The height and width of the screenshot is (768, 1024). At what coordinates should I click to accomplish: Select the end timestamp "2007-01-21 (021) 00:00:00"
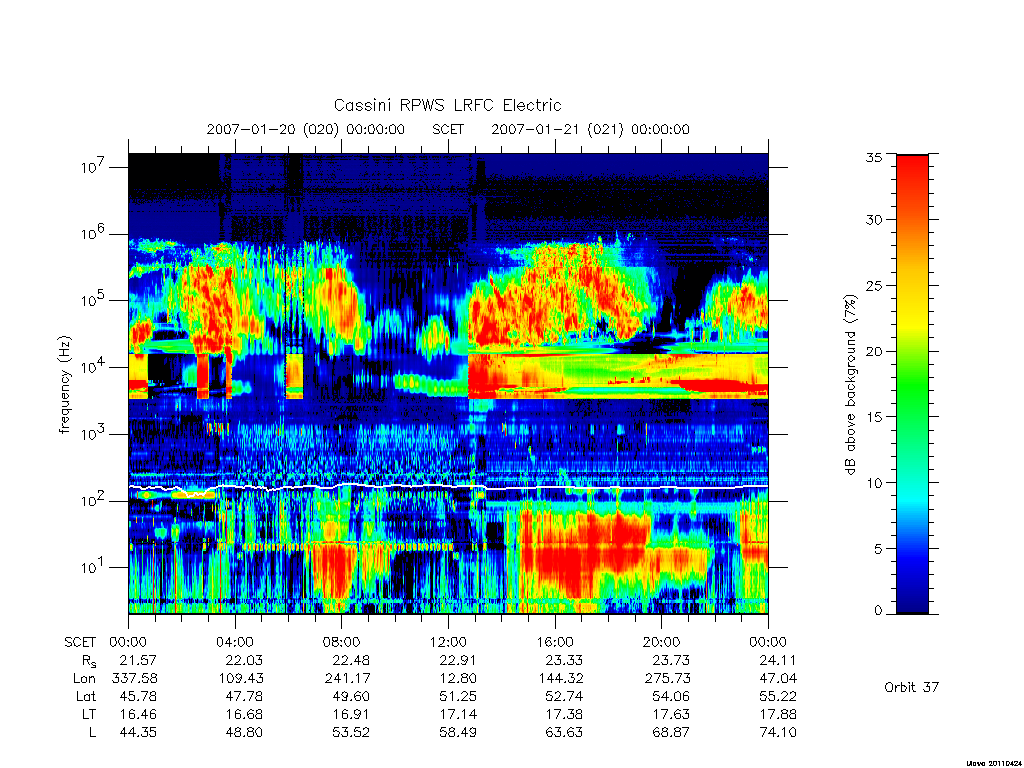[590, 129]
